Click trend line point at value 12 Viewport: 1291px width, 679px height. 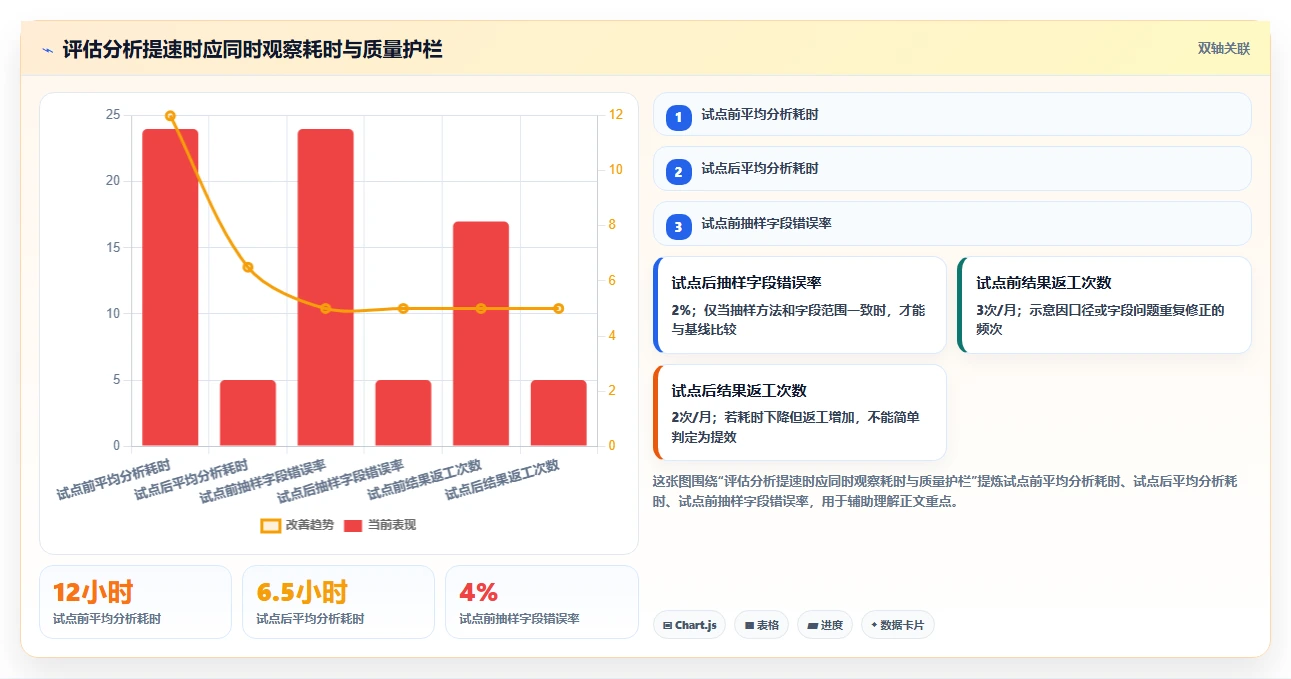[x=170, y=116]
